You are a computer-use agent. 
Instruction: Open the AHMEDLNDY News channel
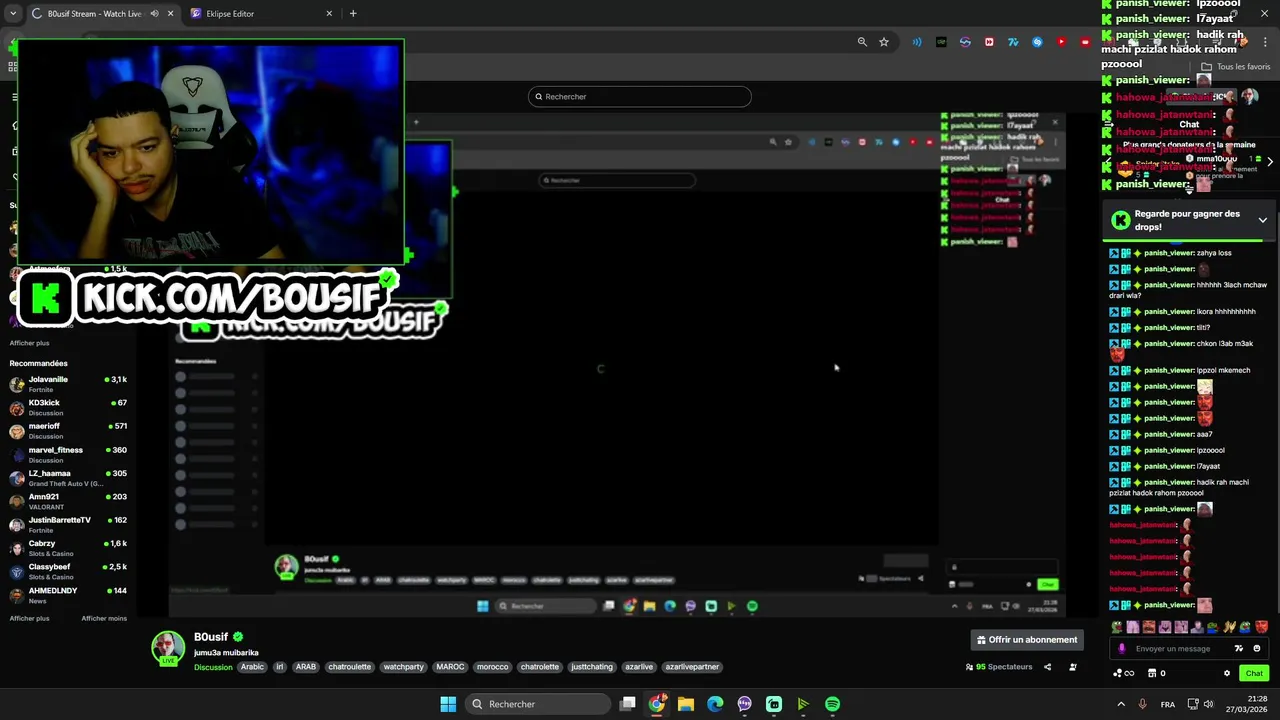click(x=68, y=595)
